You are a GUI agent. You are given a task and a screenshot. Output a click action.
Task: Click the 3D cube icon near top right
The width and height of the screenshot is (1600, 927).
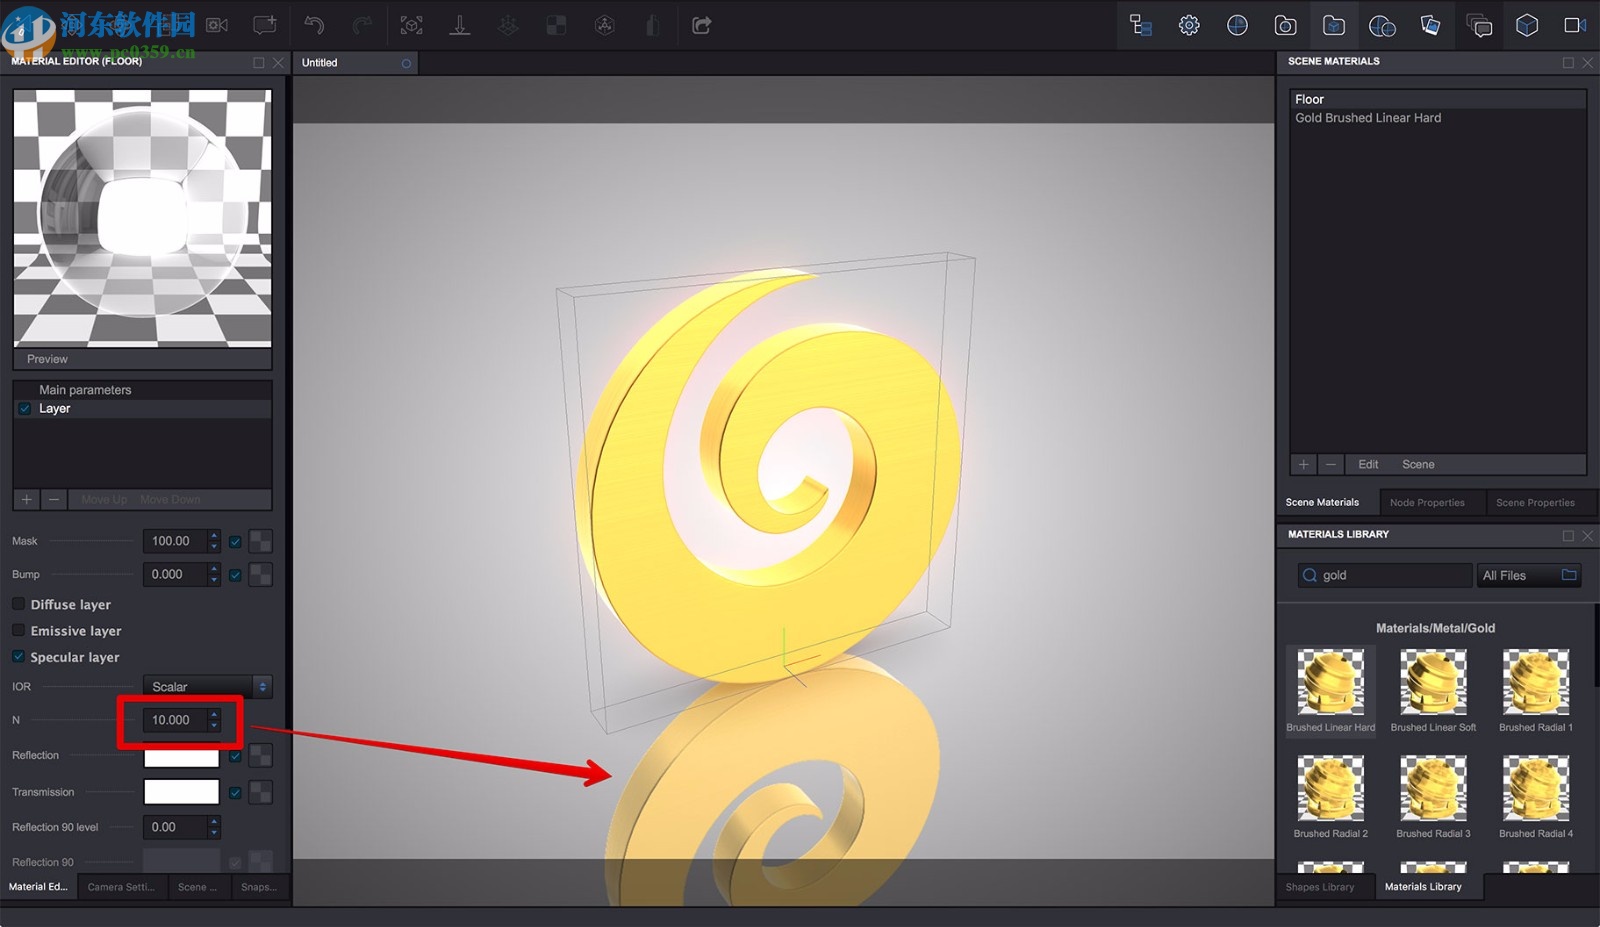point(1527,25)
